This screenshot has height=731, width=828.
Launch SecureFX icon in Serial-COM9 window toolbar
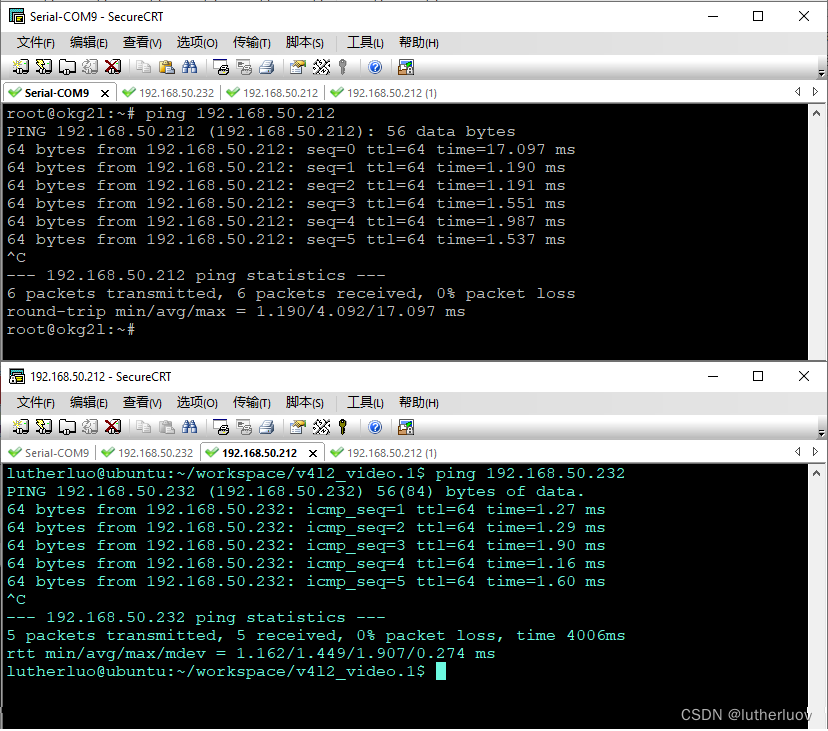click(406, 67)
